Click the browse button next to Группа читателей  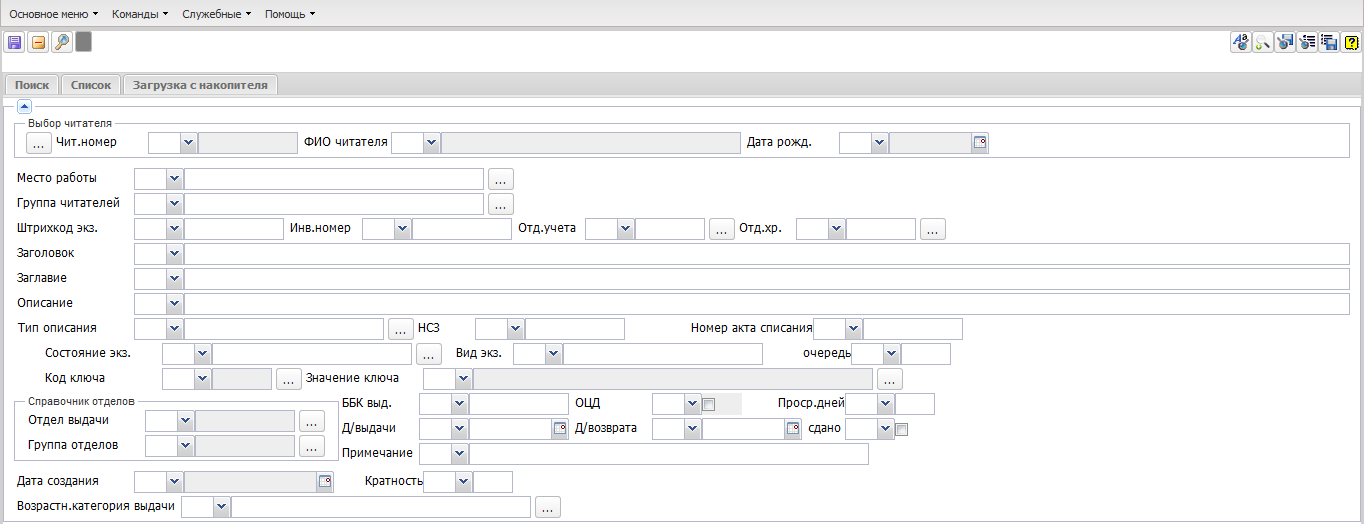[x=501, y=204]
